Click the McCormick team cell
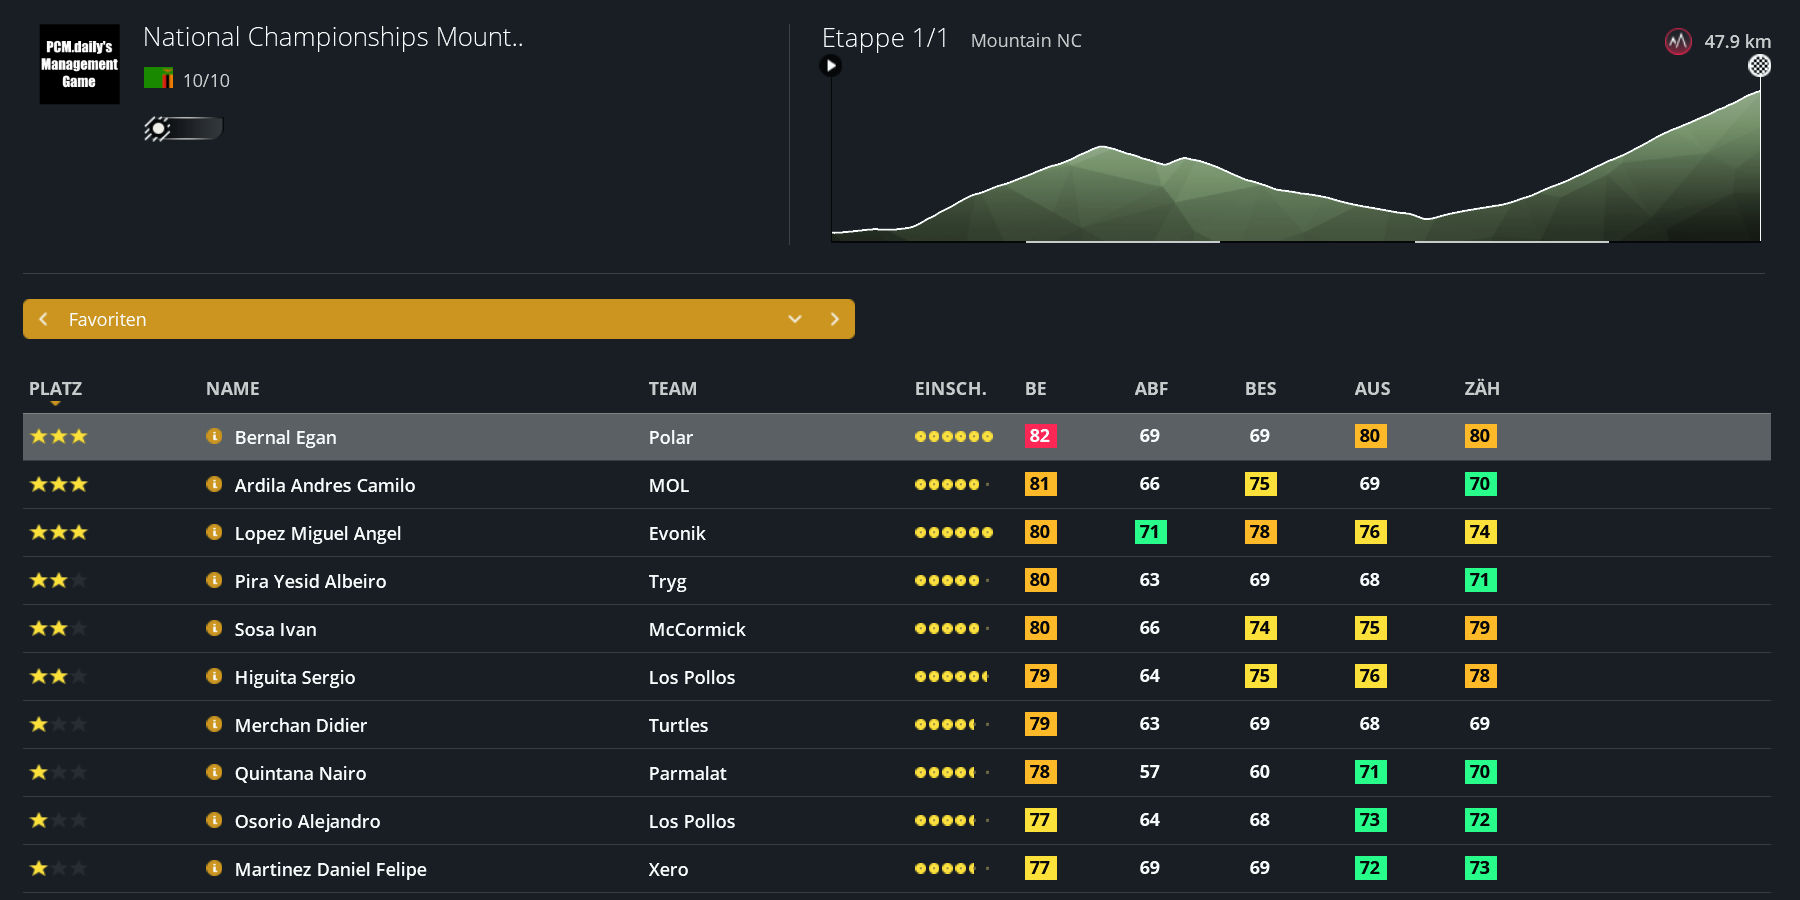Viewport: 1800px width, 900px height. tap(697, 629)
